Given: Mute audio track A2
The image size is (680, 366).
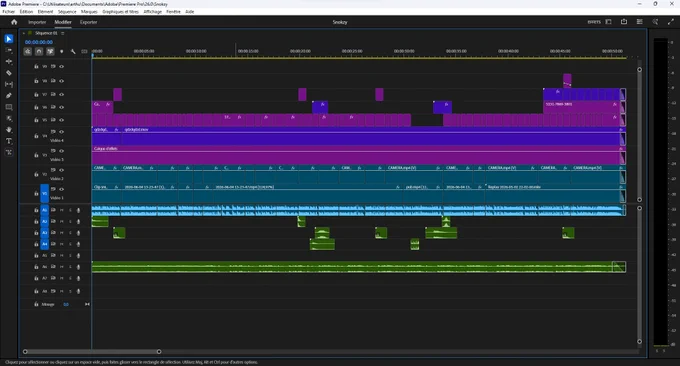Looking at the screenshot, I should 62,222.
